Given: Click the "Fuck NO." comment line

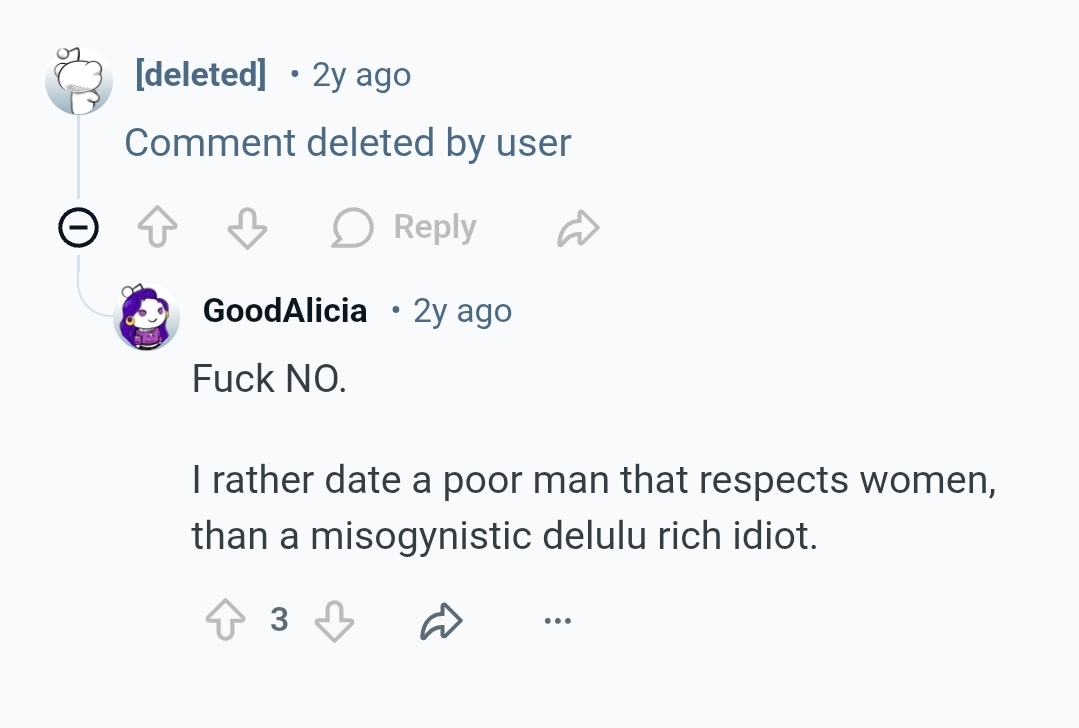Looking at the screenshot, I should click(x=269, y=379).
